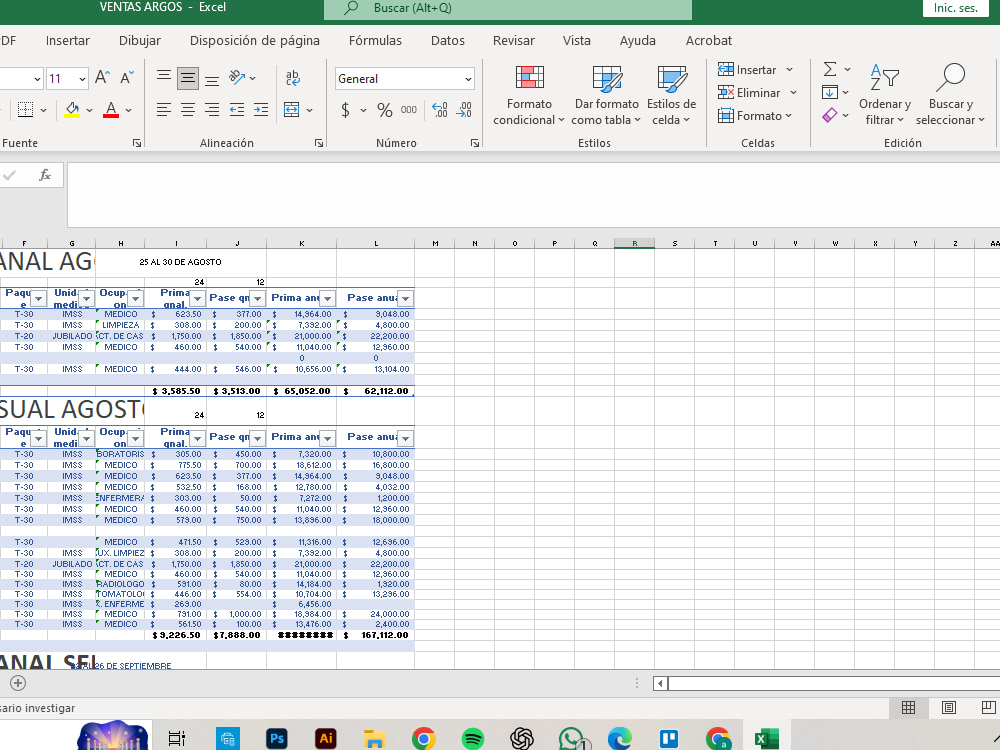
Task: Apply top vertical alignment
Action: (164, 78)
